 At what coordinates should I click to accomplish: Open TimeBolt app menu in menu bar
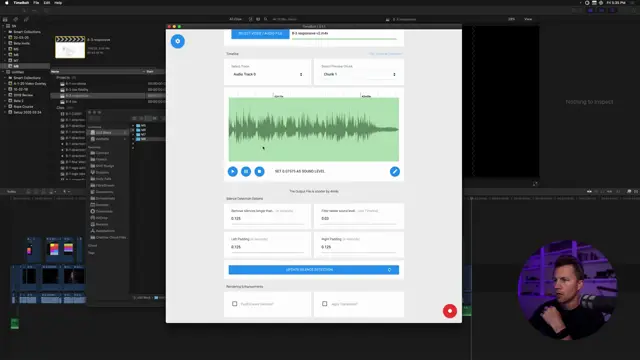click(x=21, y=3)
